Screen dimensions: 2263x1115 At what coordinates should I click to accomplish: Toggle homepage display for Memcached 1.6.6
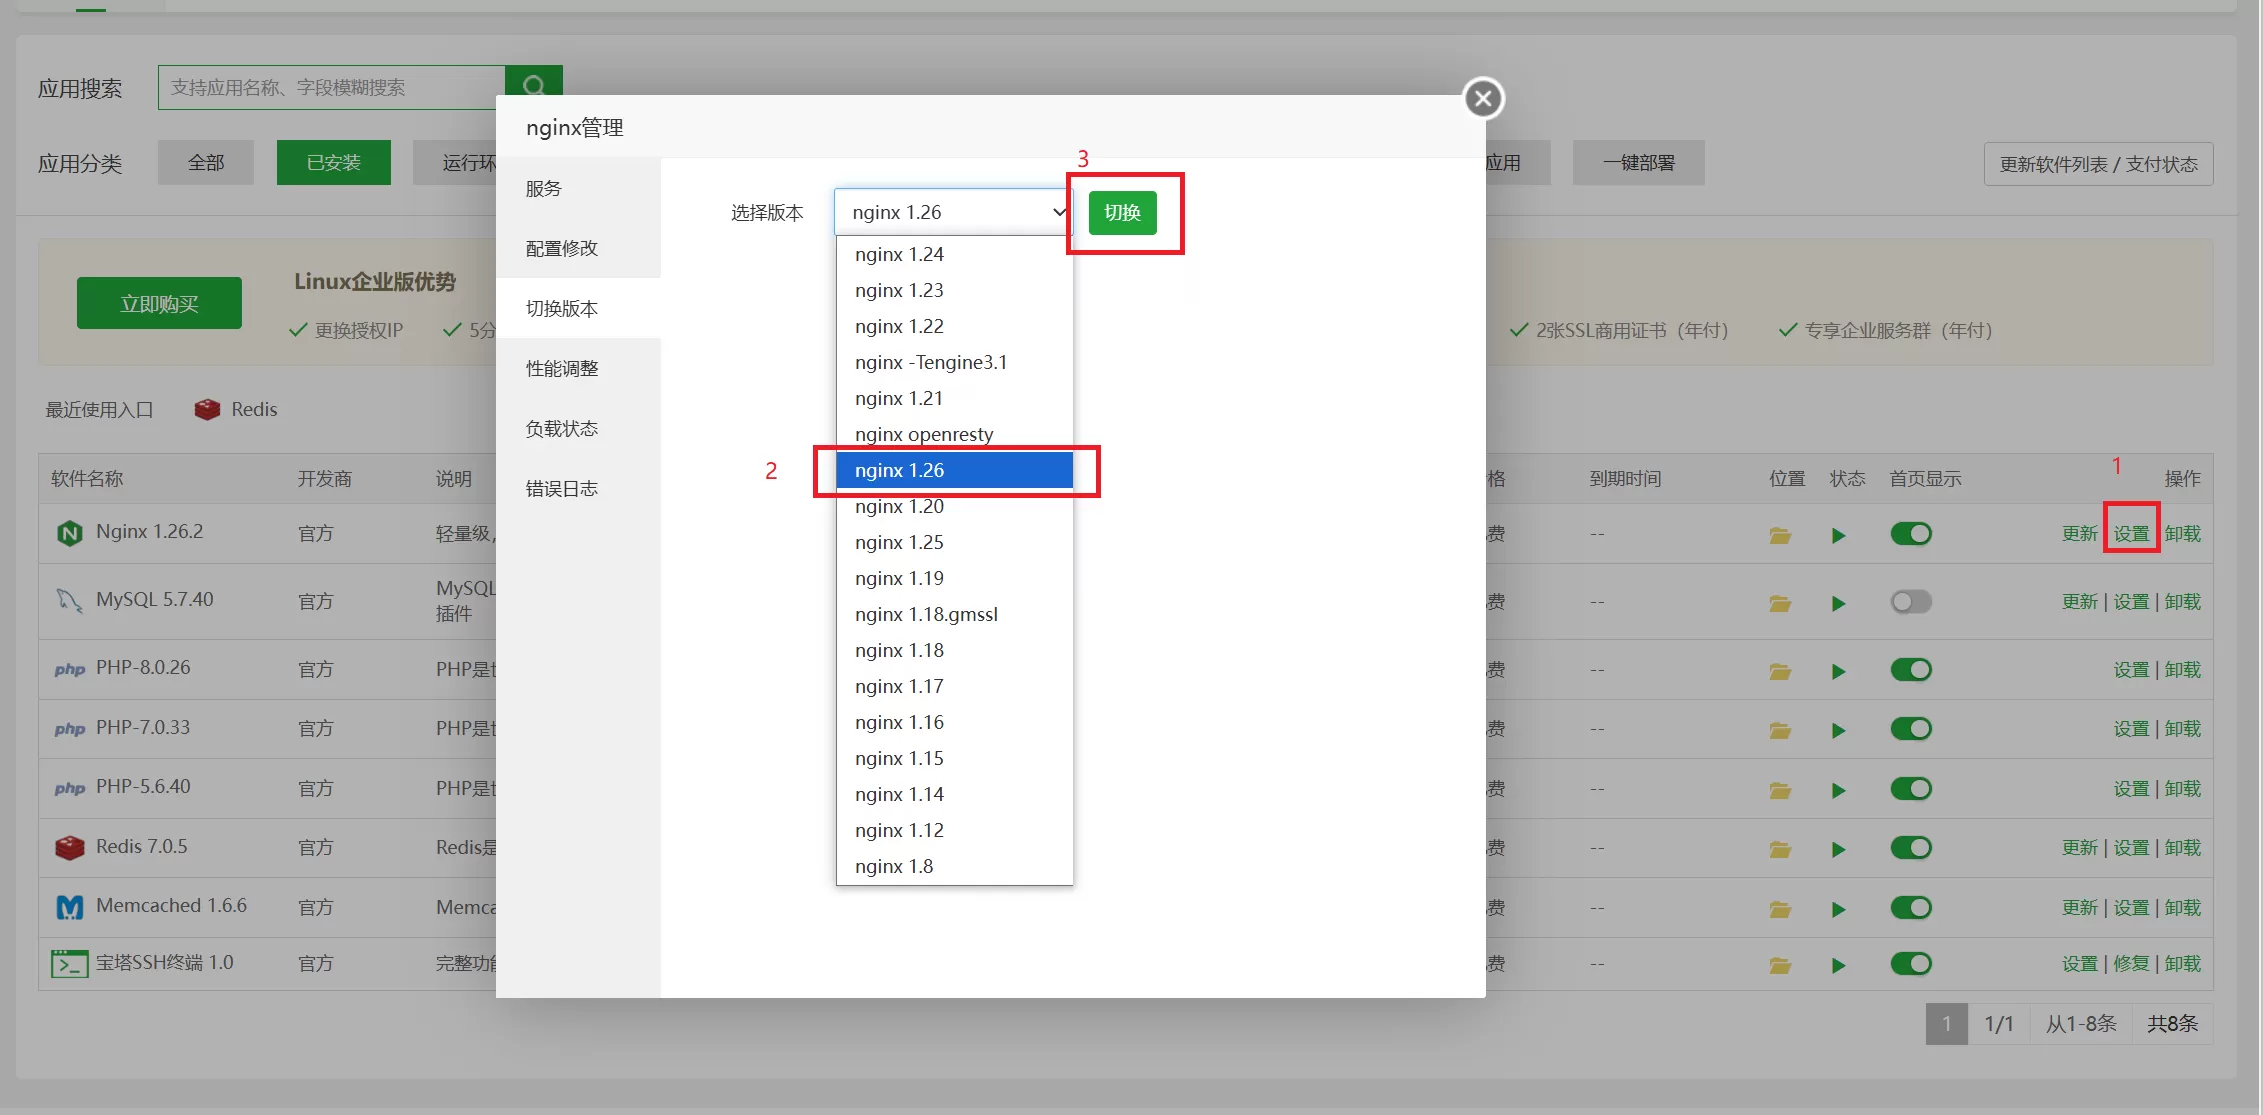pyautogui.click(x=1910, y=907)
